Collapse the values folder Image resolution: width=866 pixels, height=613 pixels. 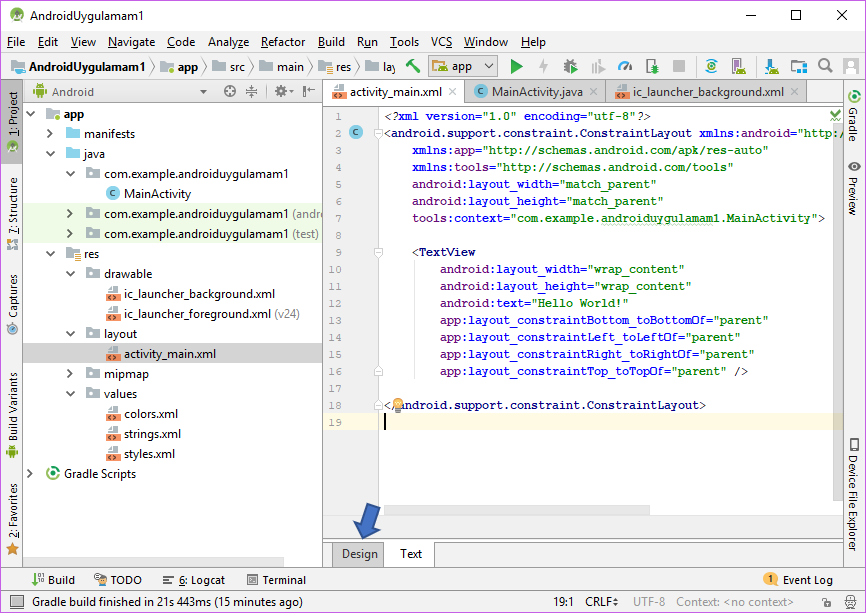point(71,394)
